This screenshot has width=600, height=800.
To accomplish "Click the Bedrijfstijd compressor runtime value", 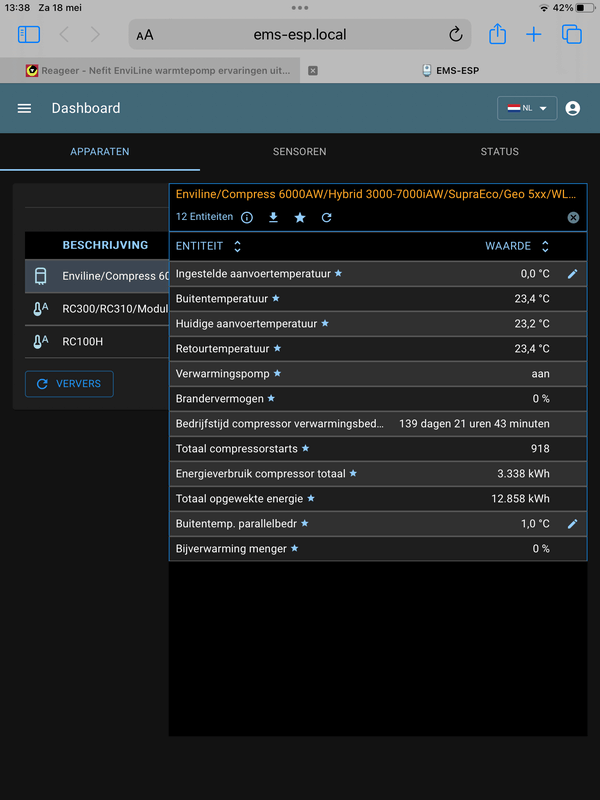I will [x=474, y=424].
